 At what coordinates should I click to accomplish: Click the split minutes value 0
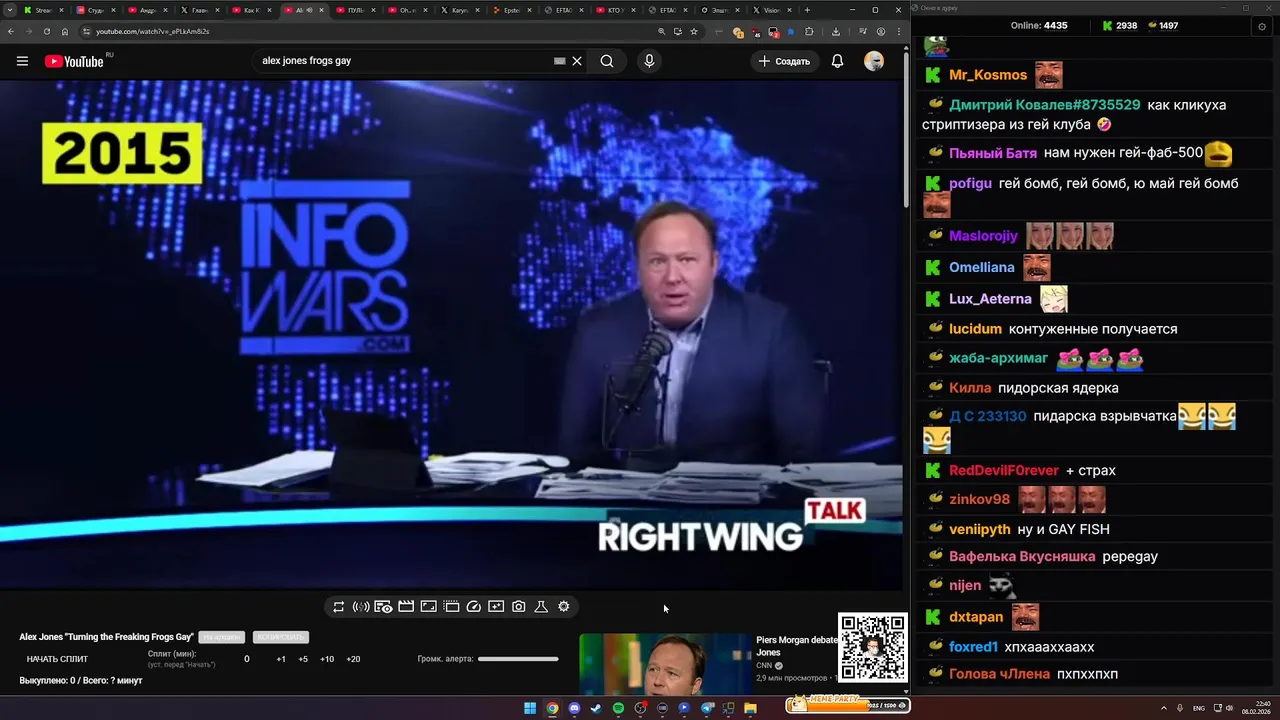click(x=247, y=660)
